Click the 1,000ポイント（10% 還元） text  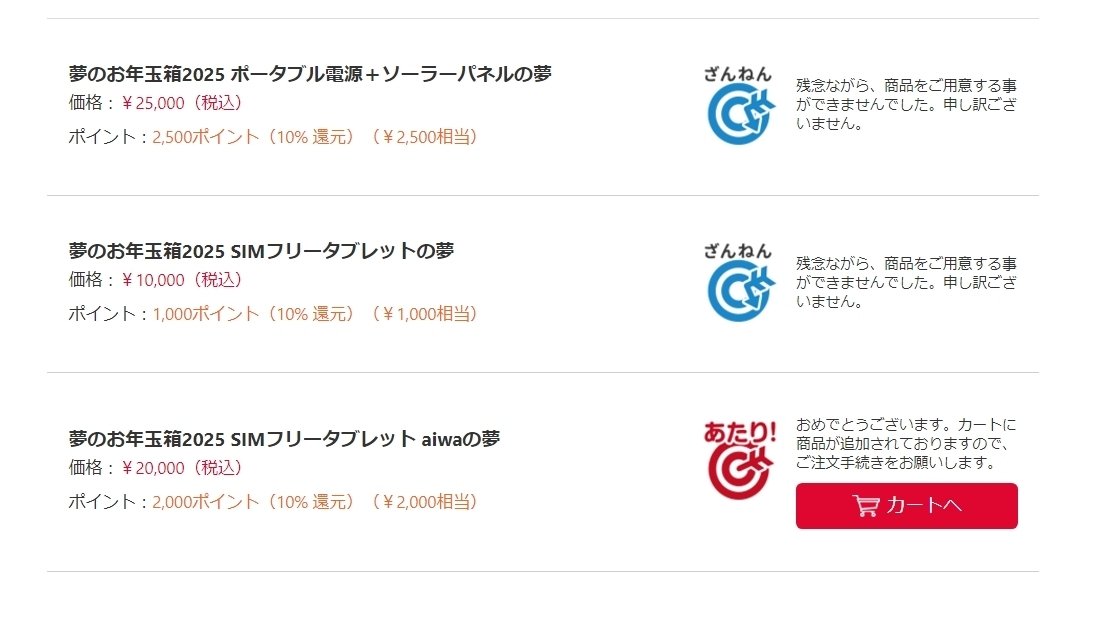[254, 314]
